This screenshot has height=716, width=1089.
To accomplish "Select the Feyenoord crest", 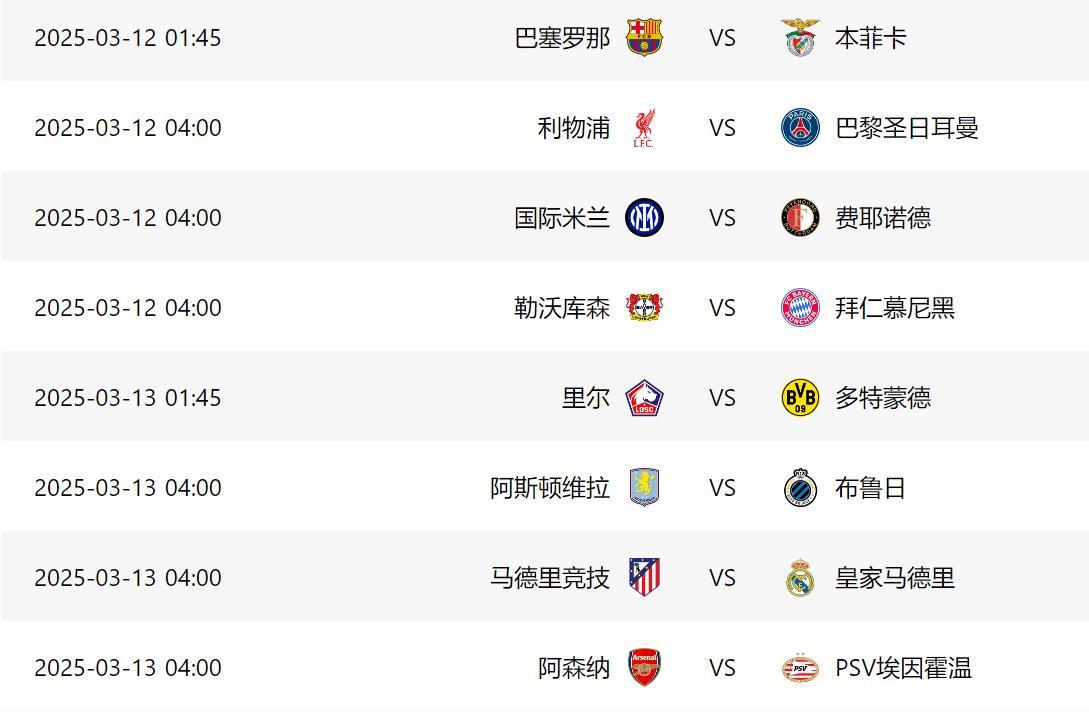I will pyautogui.click(x=800, y=218).
